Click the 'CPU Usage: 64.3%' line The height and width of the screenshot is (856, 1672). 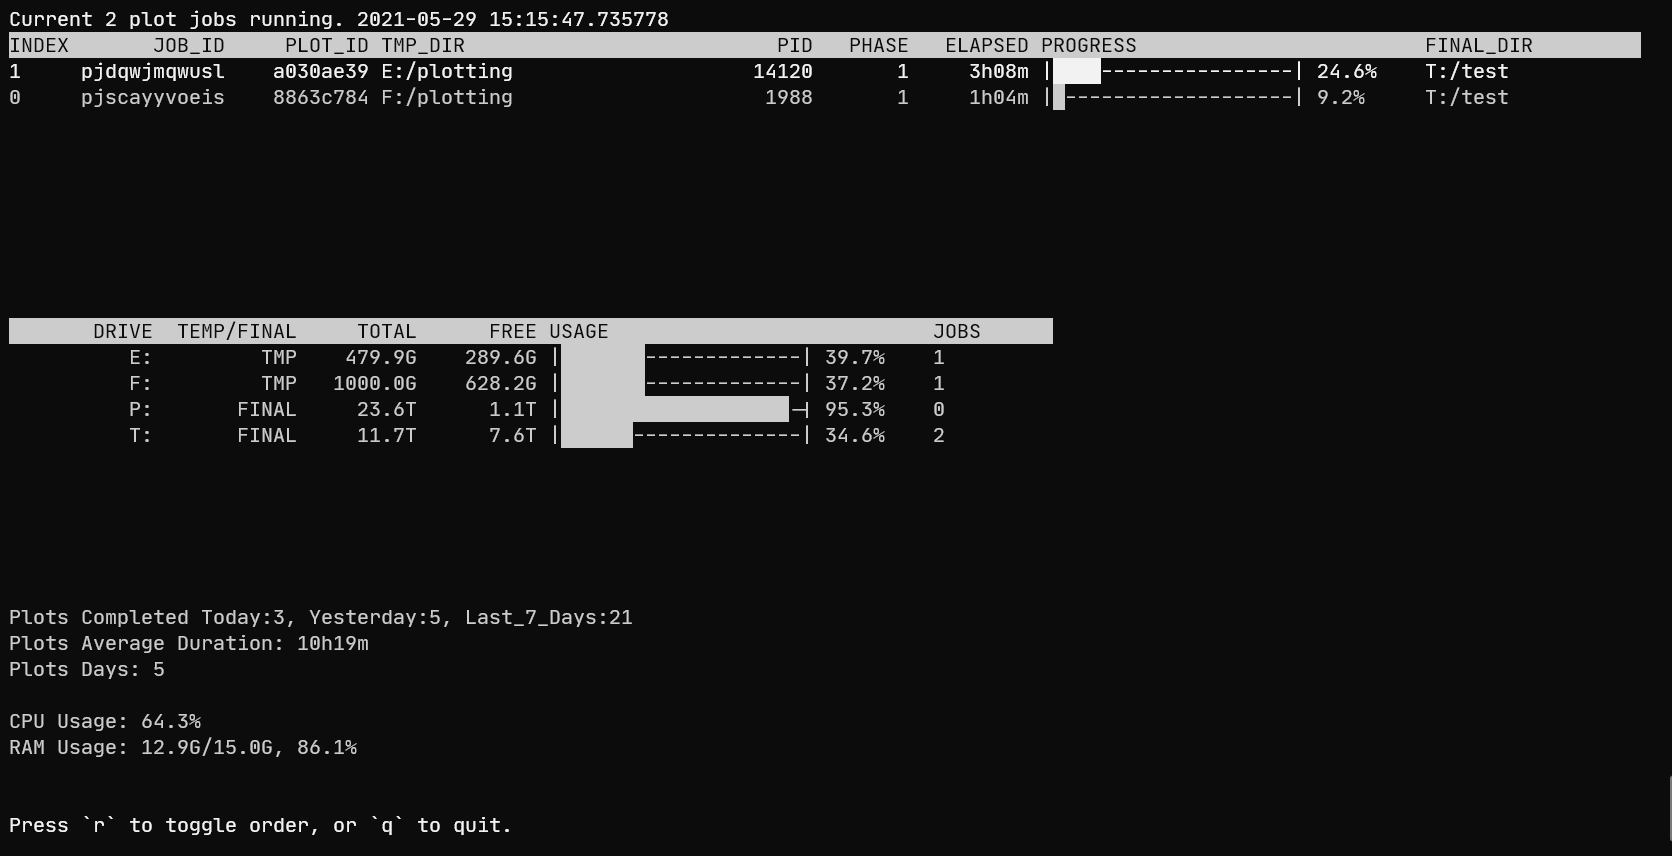pyautogui.click(x=105, y=721)
